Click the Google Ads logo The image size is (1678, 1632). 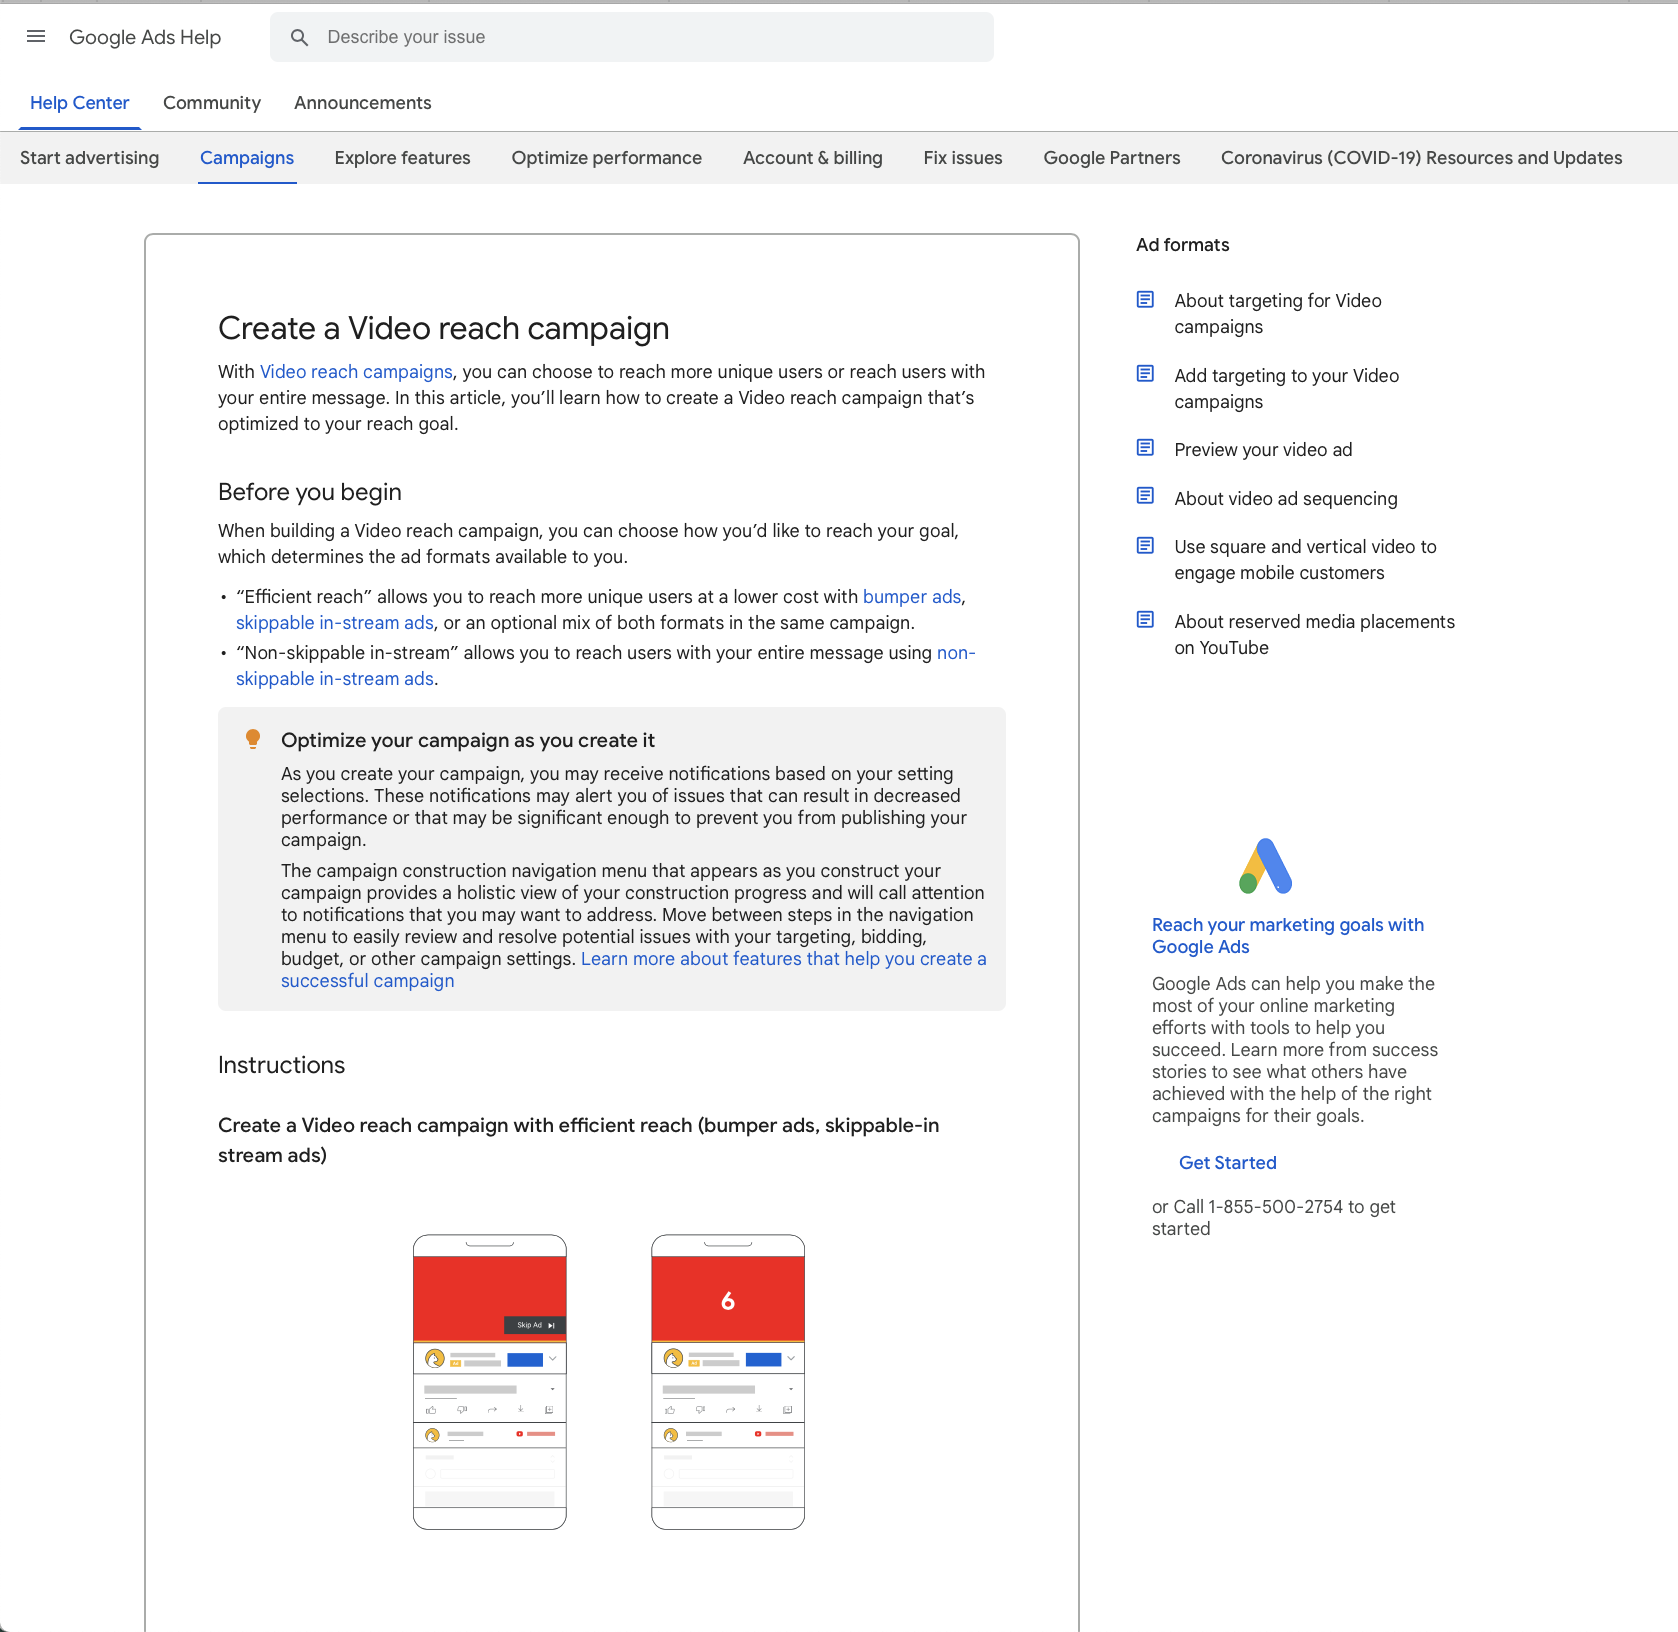1266,866
